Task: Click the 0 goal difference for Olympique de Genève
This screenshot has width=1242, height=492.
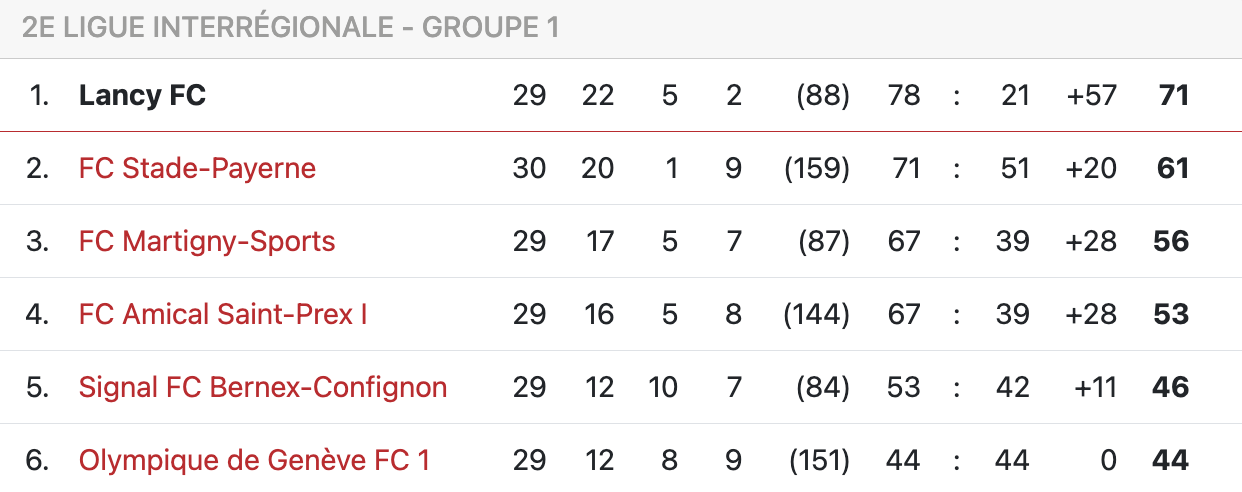Action: click(x=1107, y=460)
